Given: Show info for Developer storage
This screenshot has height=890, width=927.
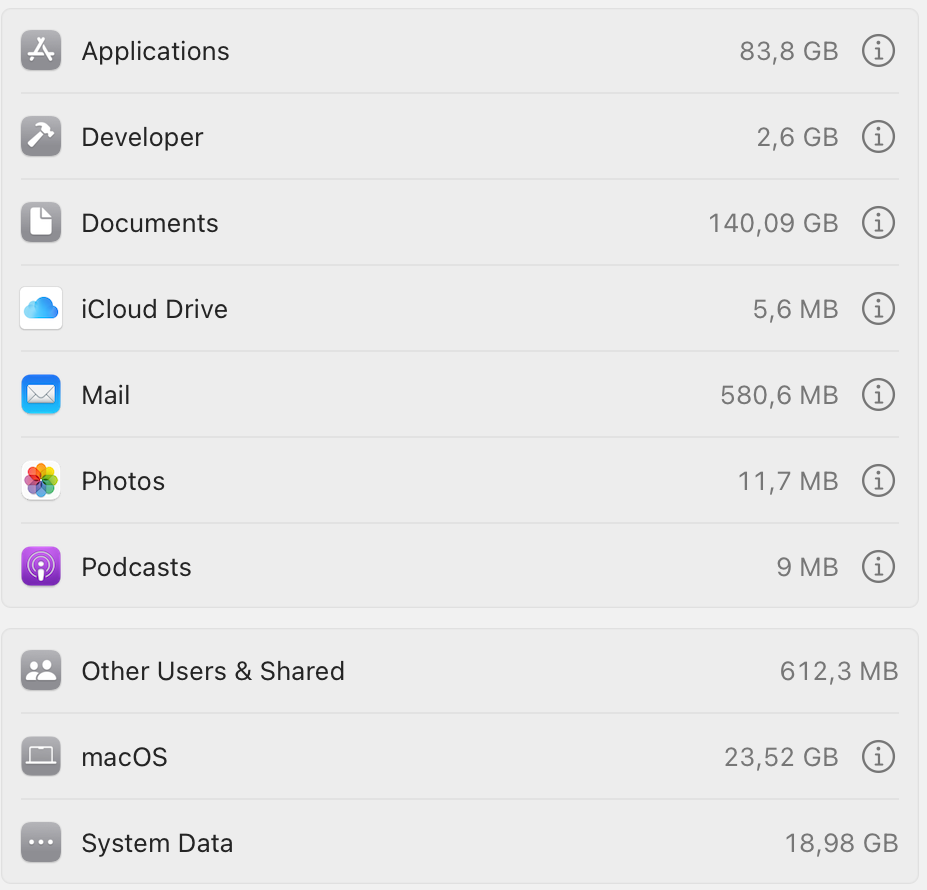Looking at the screenshot, I should pyautogui.click(x=878, y=137).
